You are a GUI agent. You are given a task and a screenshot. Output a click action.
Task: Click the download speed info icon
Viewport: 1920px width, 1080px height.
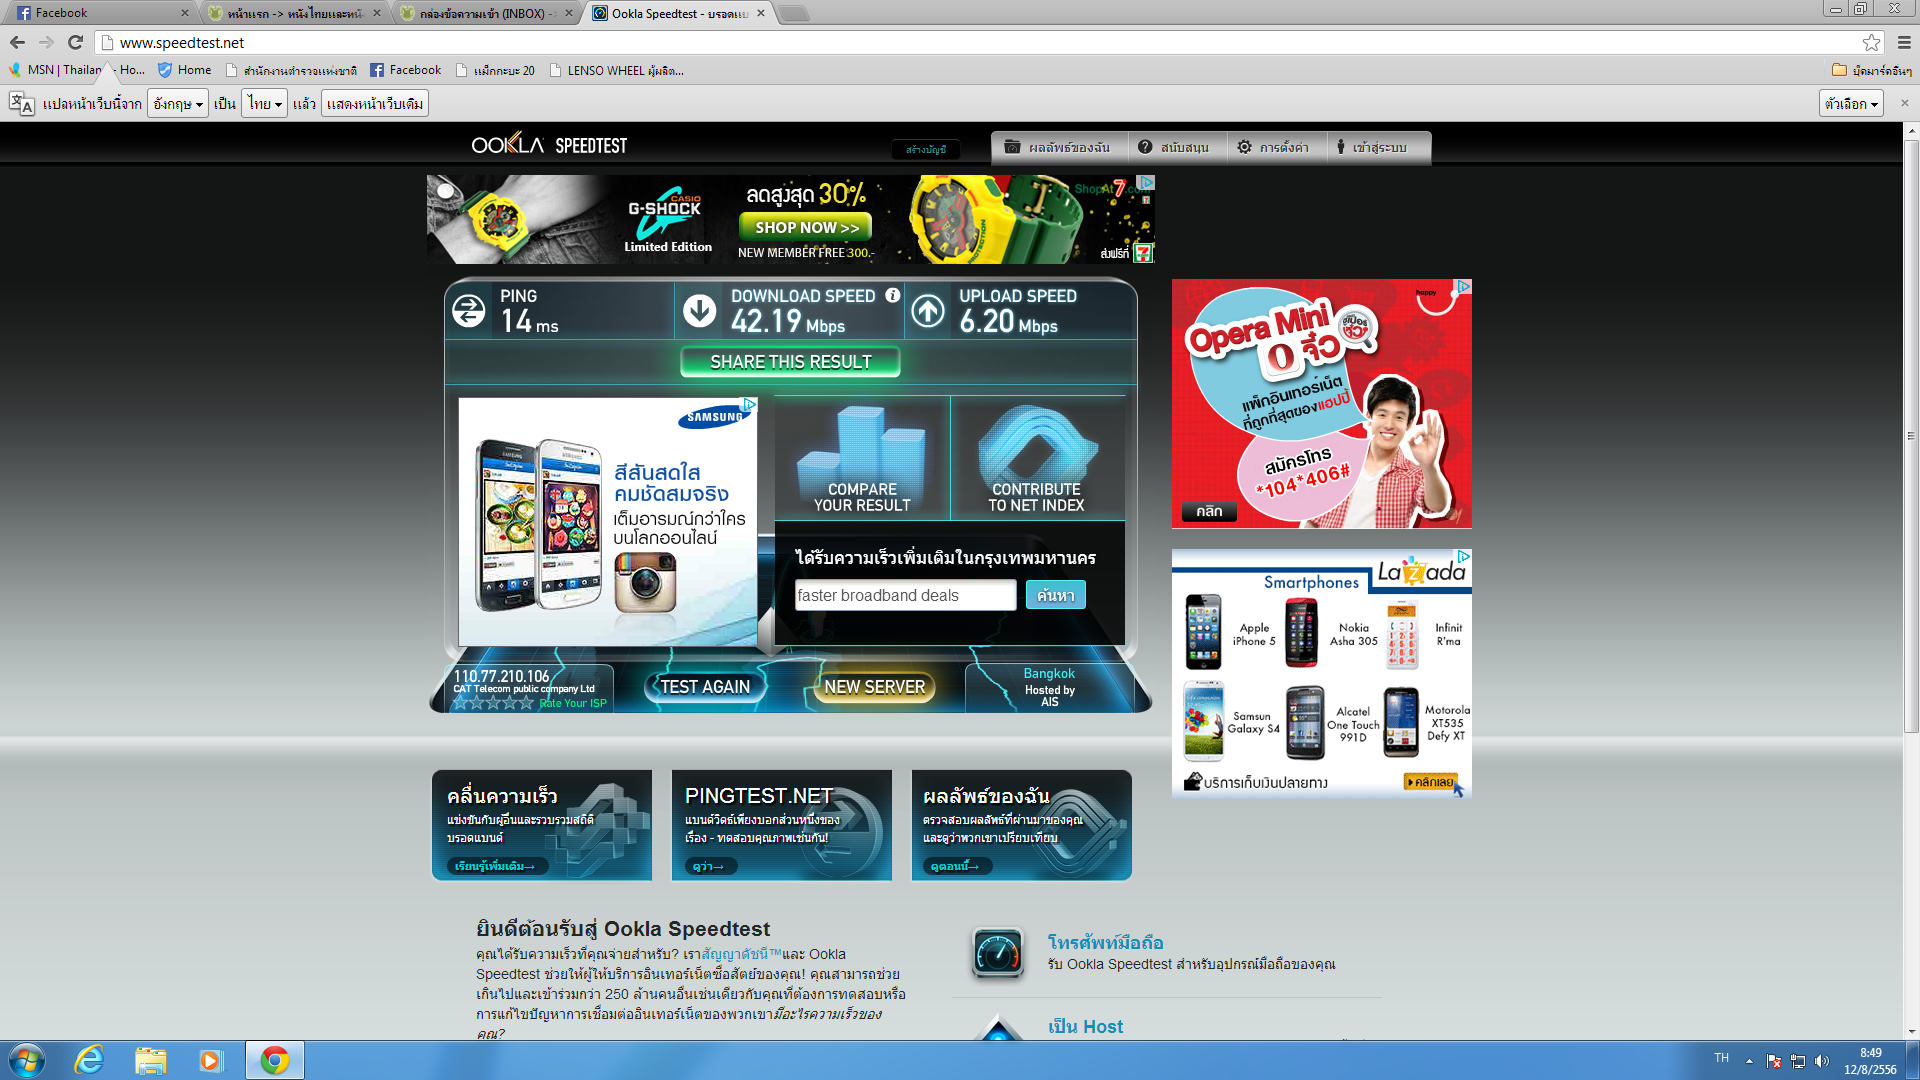click(893, 295)
